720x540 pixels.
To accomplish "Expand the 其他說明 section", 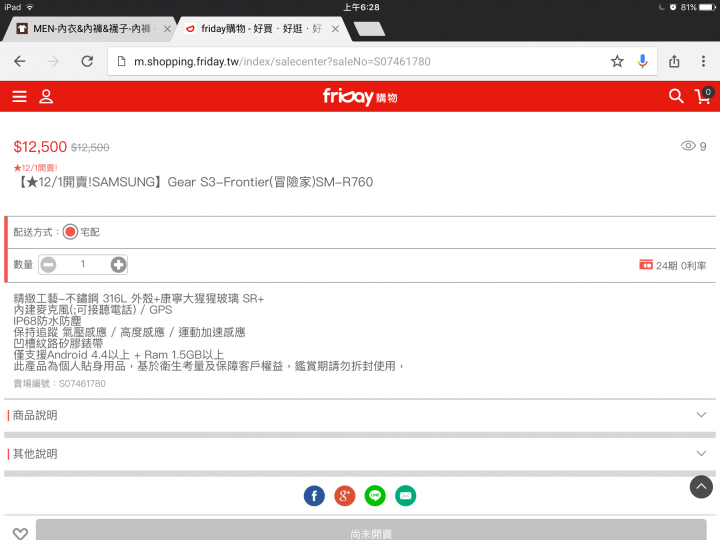I will [x=360, y=454].
